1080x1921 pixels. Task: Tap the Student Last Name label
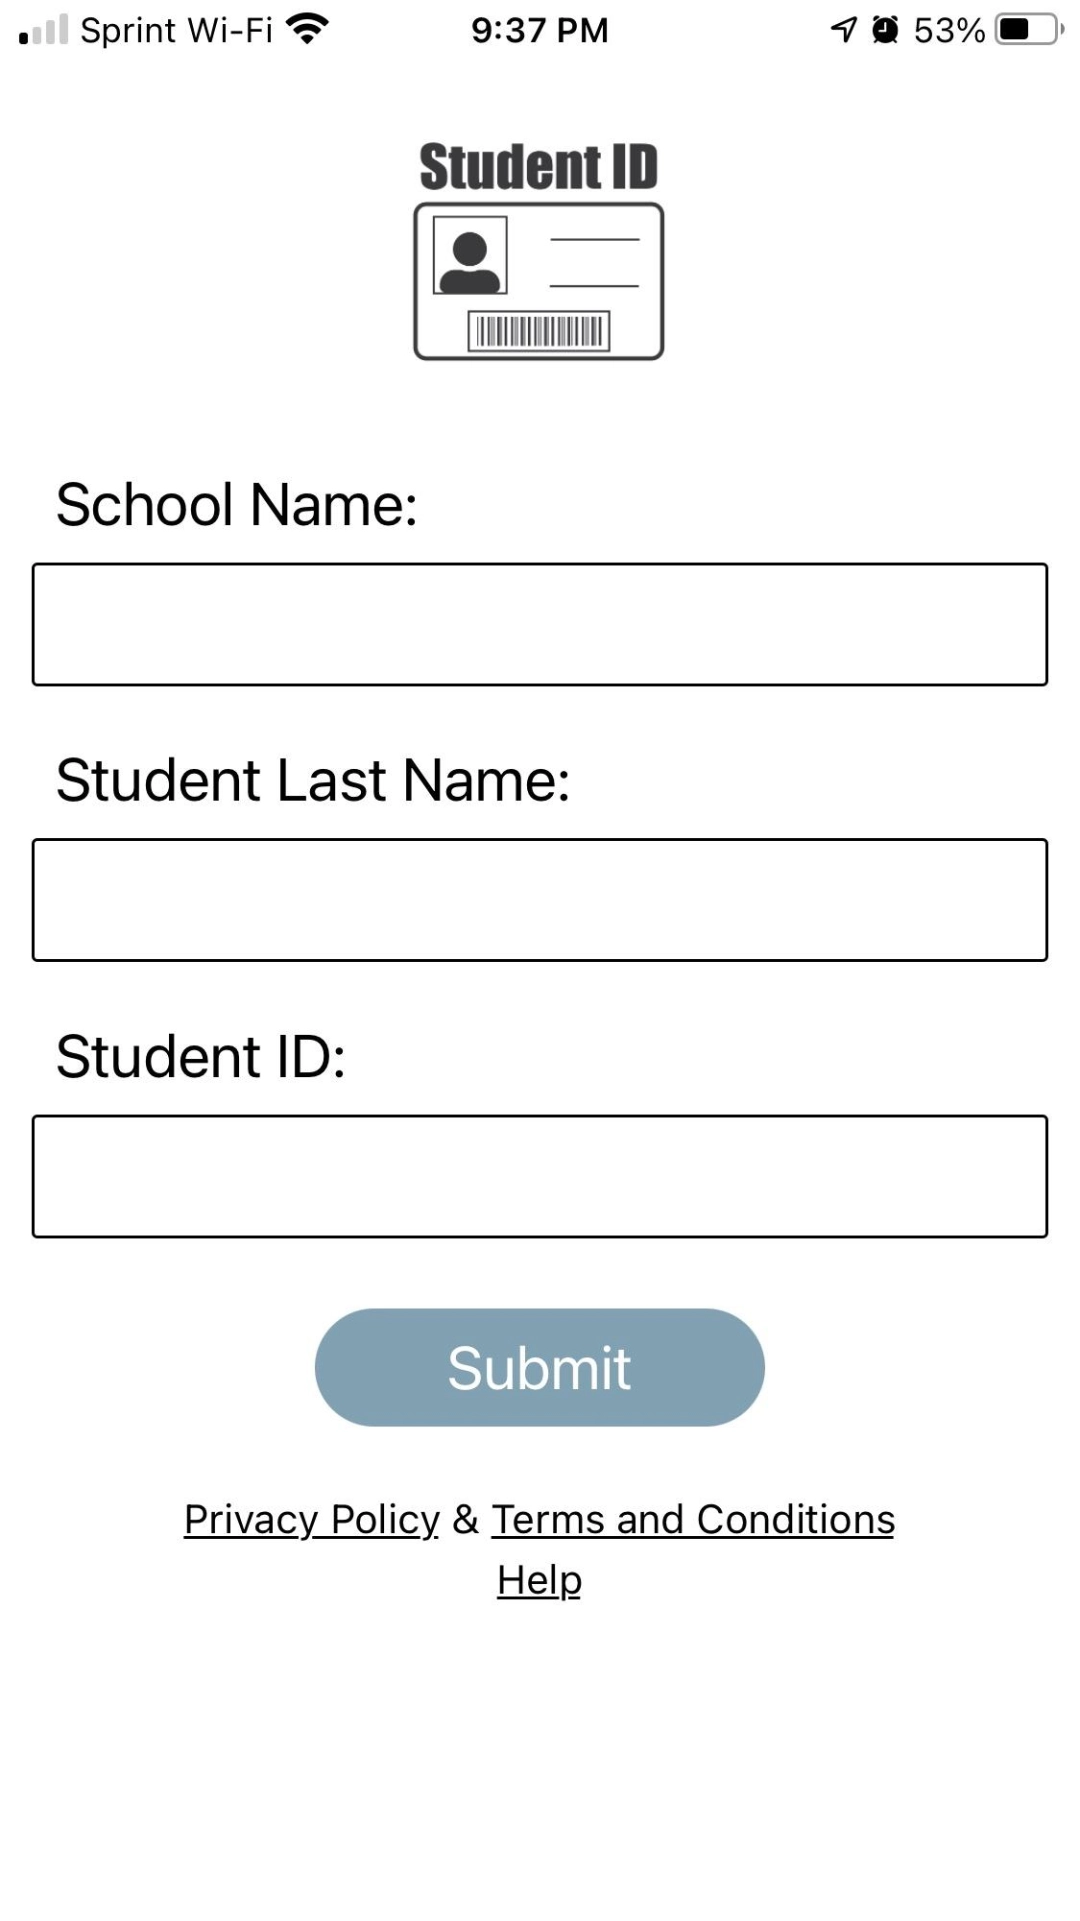click(x=312, y=780)
